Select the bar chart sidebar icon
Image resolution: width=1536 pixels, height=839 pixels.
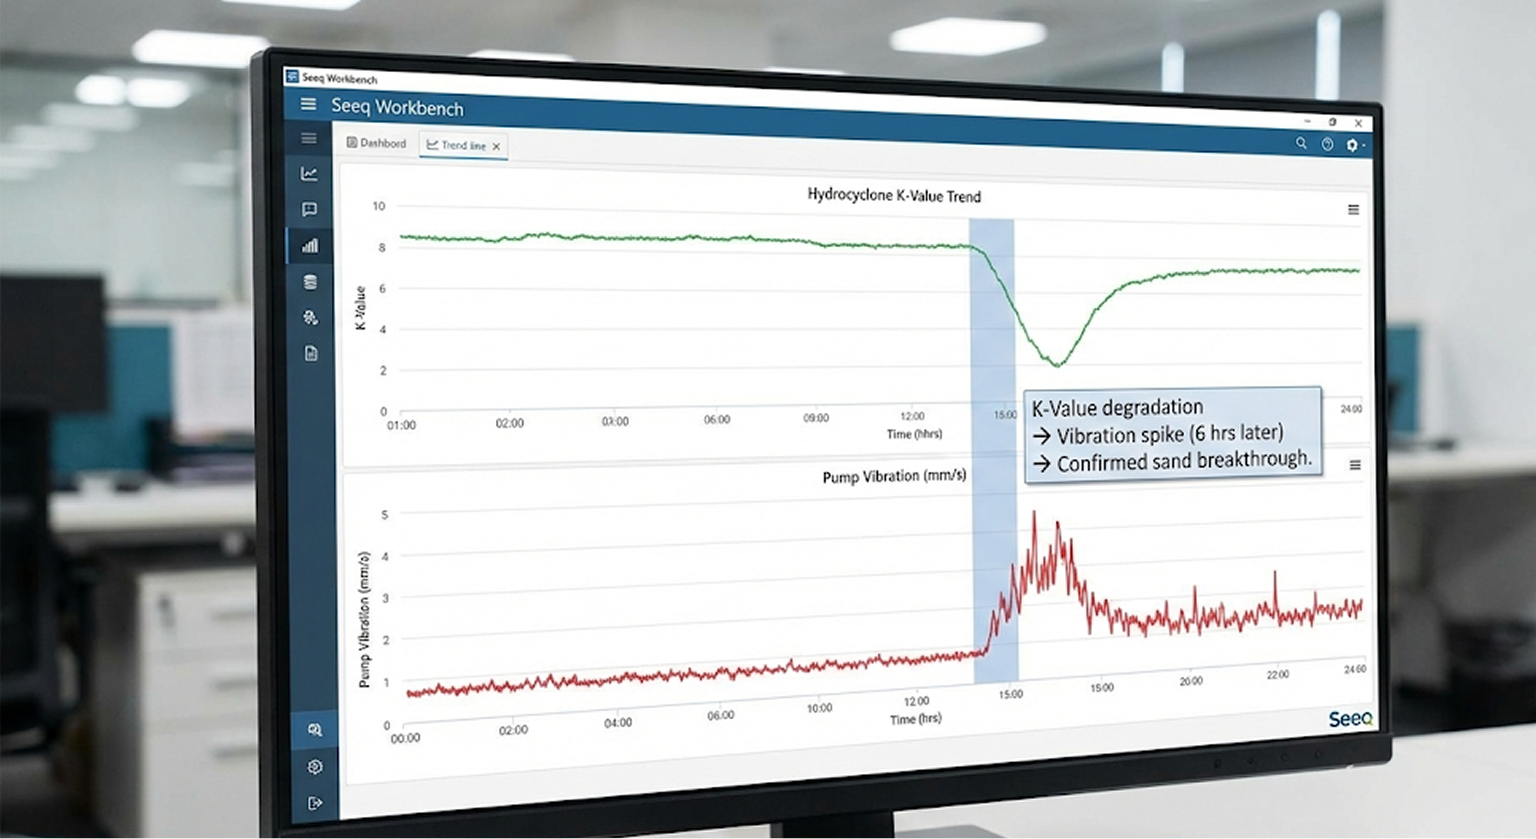(x=310, y=246)
